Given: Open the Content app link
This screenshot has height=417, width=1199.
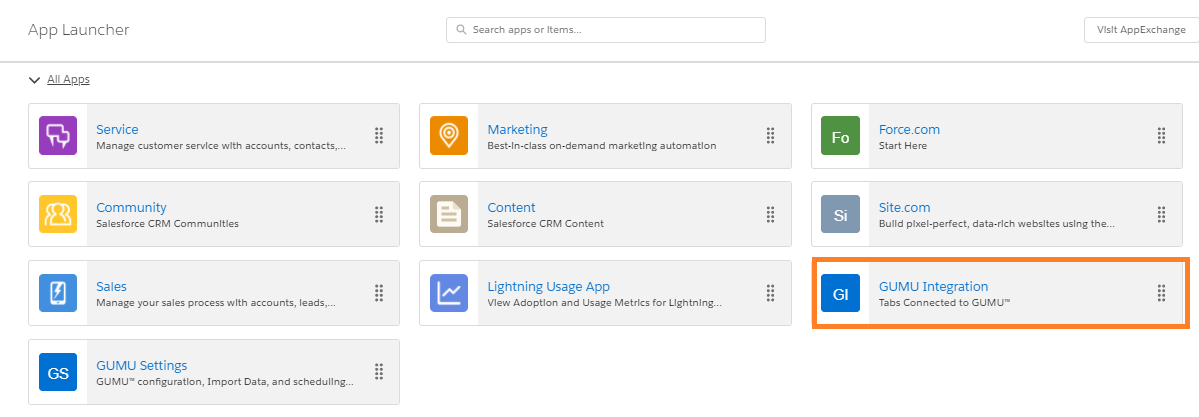Looking at the screenshot, I should coord(512,207).
